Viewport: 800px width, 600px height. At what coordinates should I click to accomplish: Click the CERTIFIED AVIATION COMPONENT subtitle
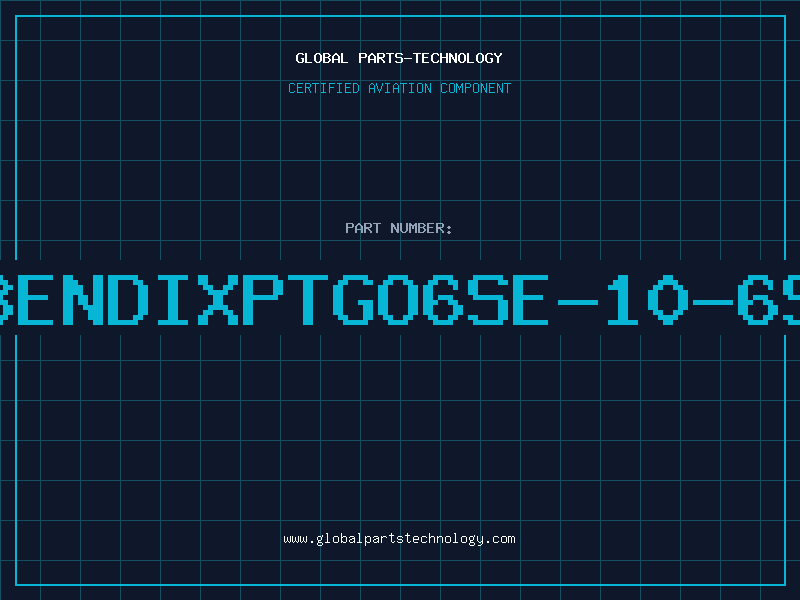[399, 88]
